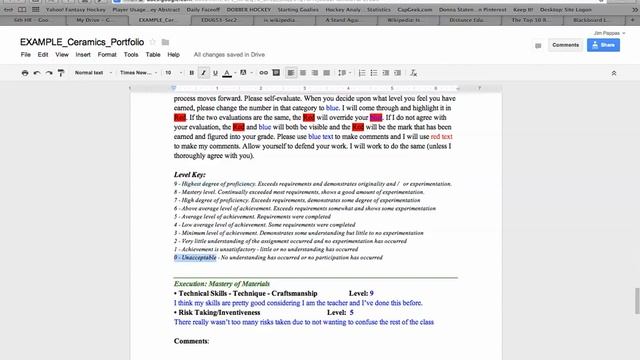
Task: Open the text color picker
Action: point(227,73)
